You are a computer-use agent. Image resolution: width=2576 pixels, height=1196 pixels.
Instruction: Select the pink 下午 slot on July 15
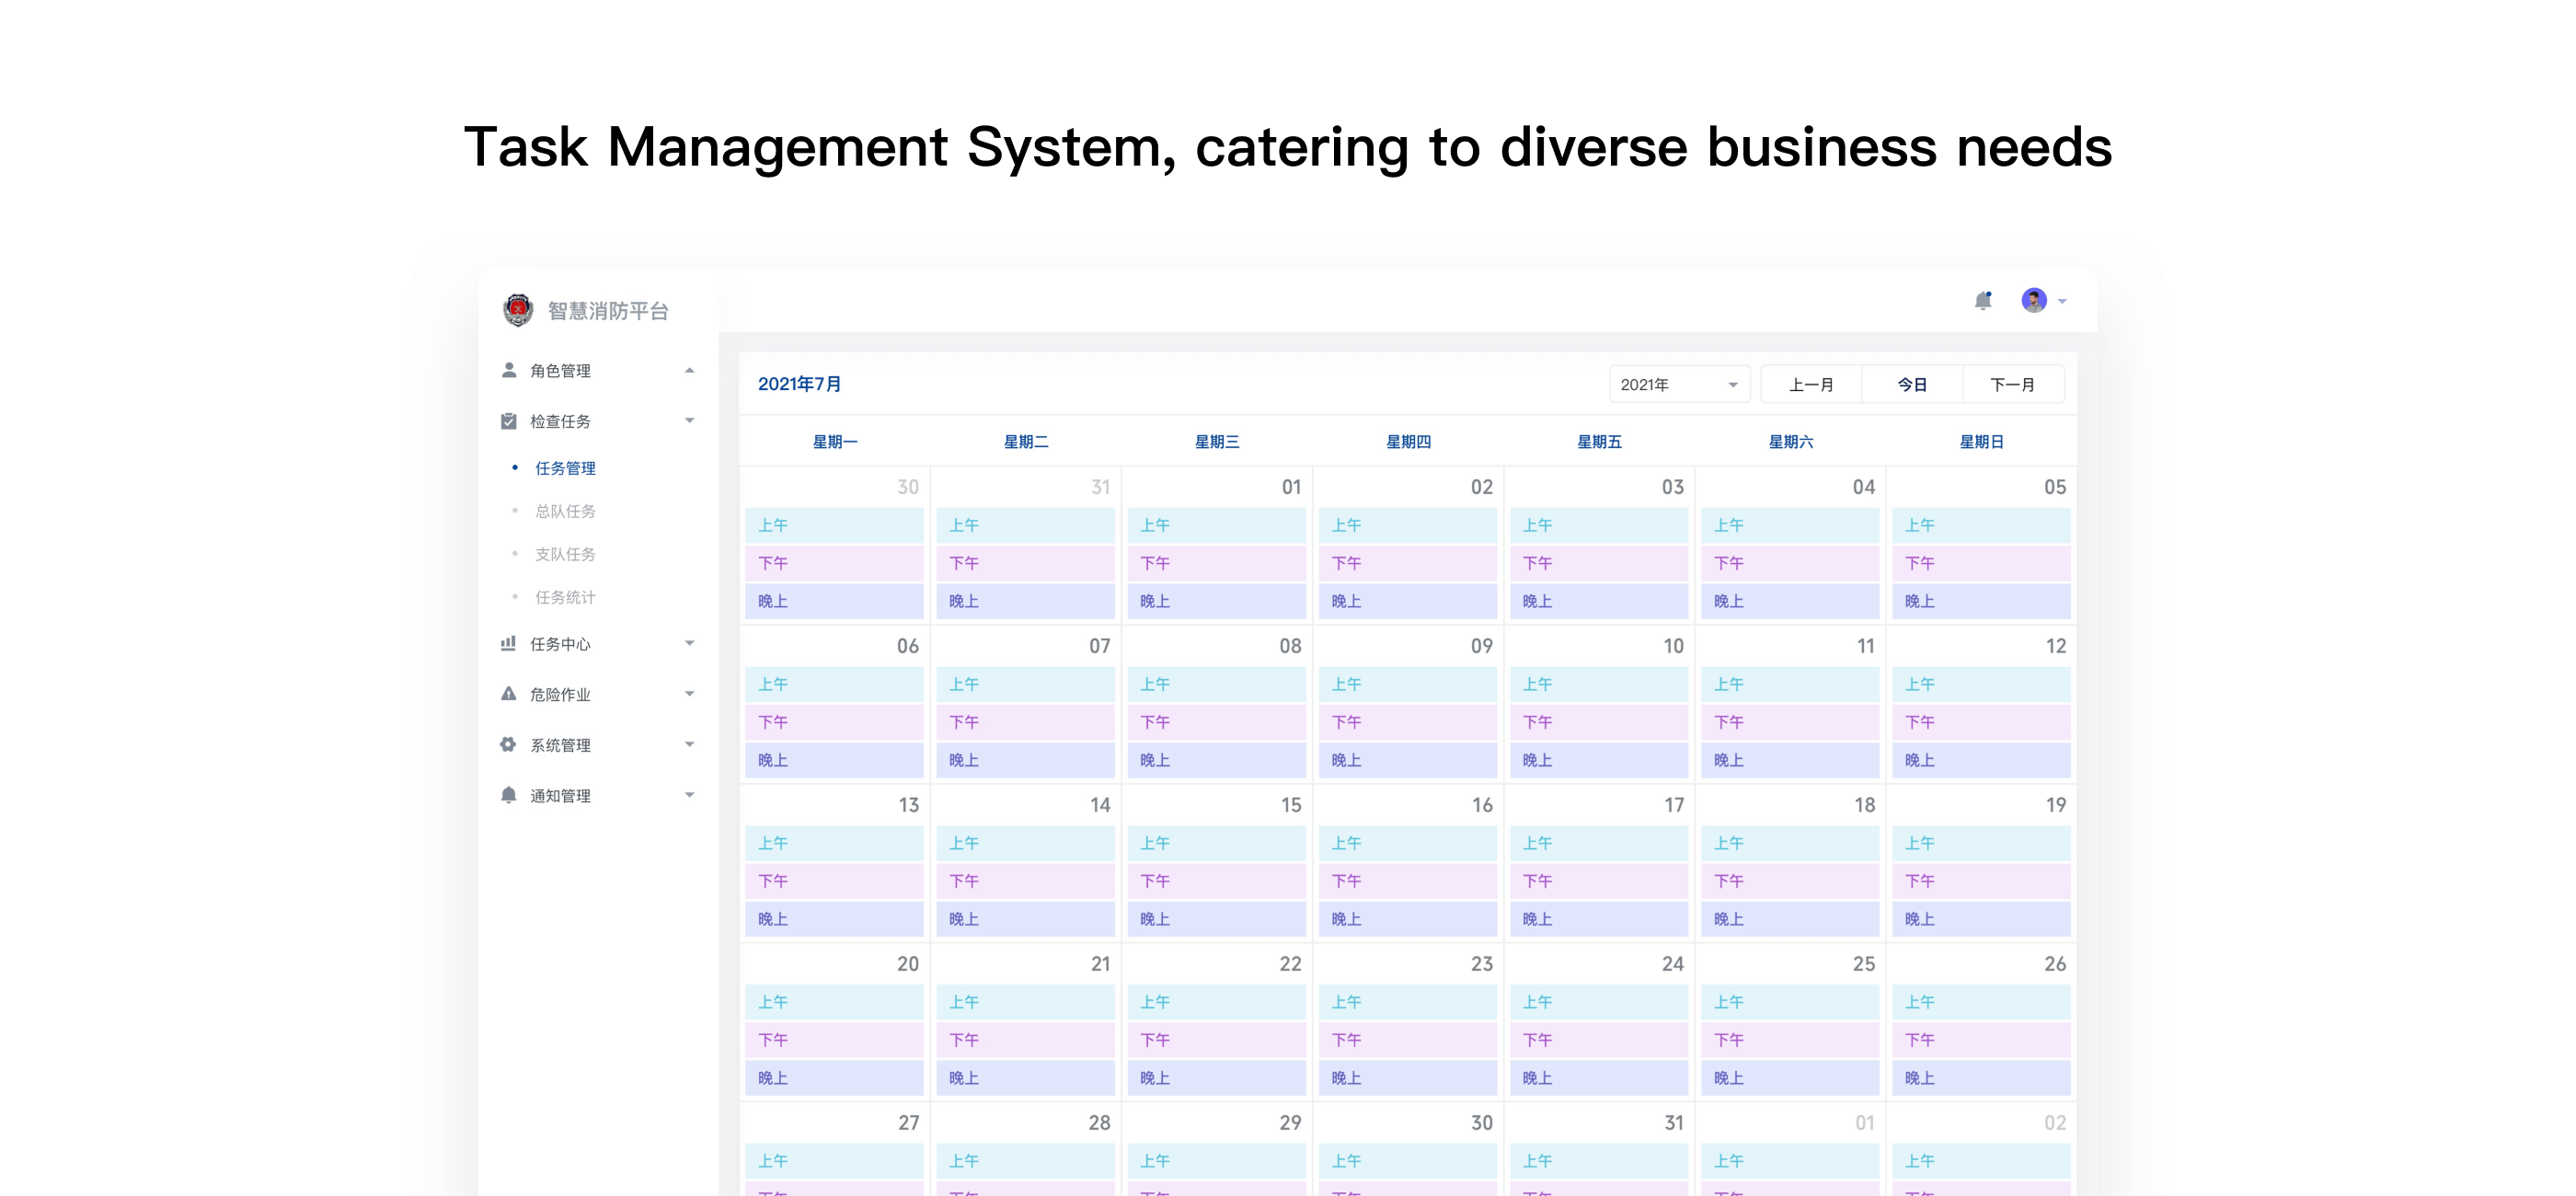1217,881
